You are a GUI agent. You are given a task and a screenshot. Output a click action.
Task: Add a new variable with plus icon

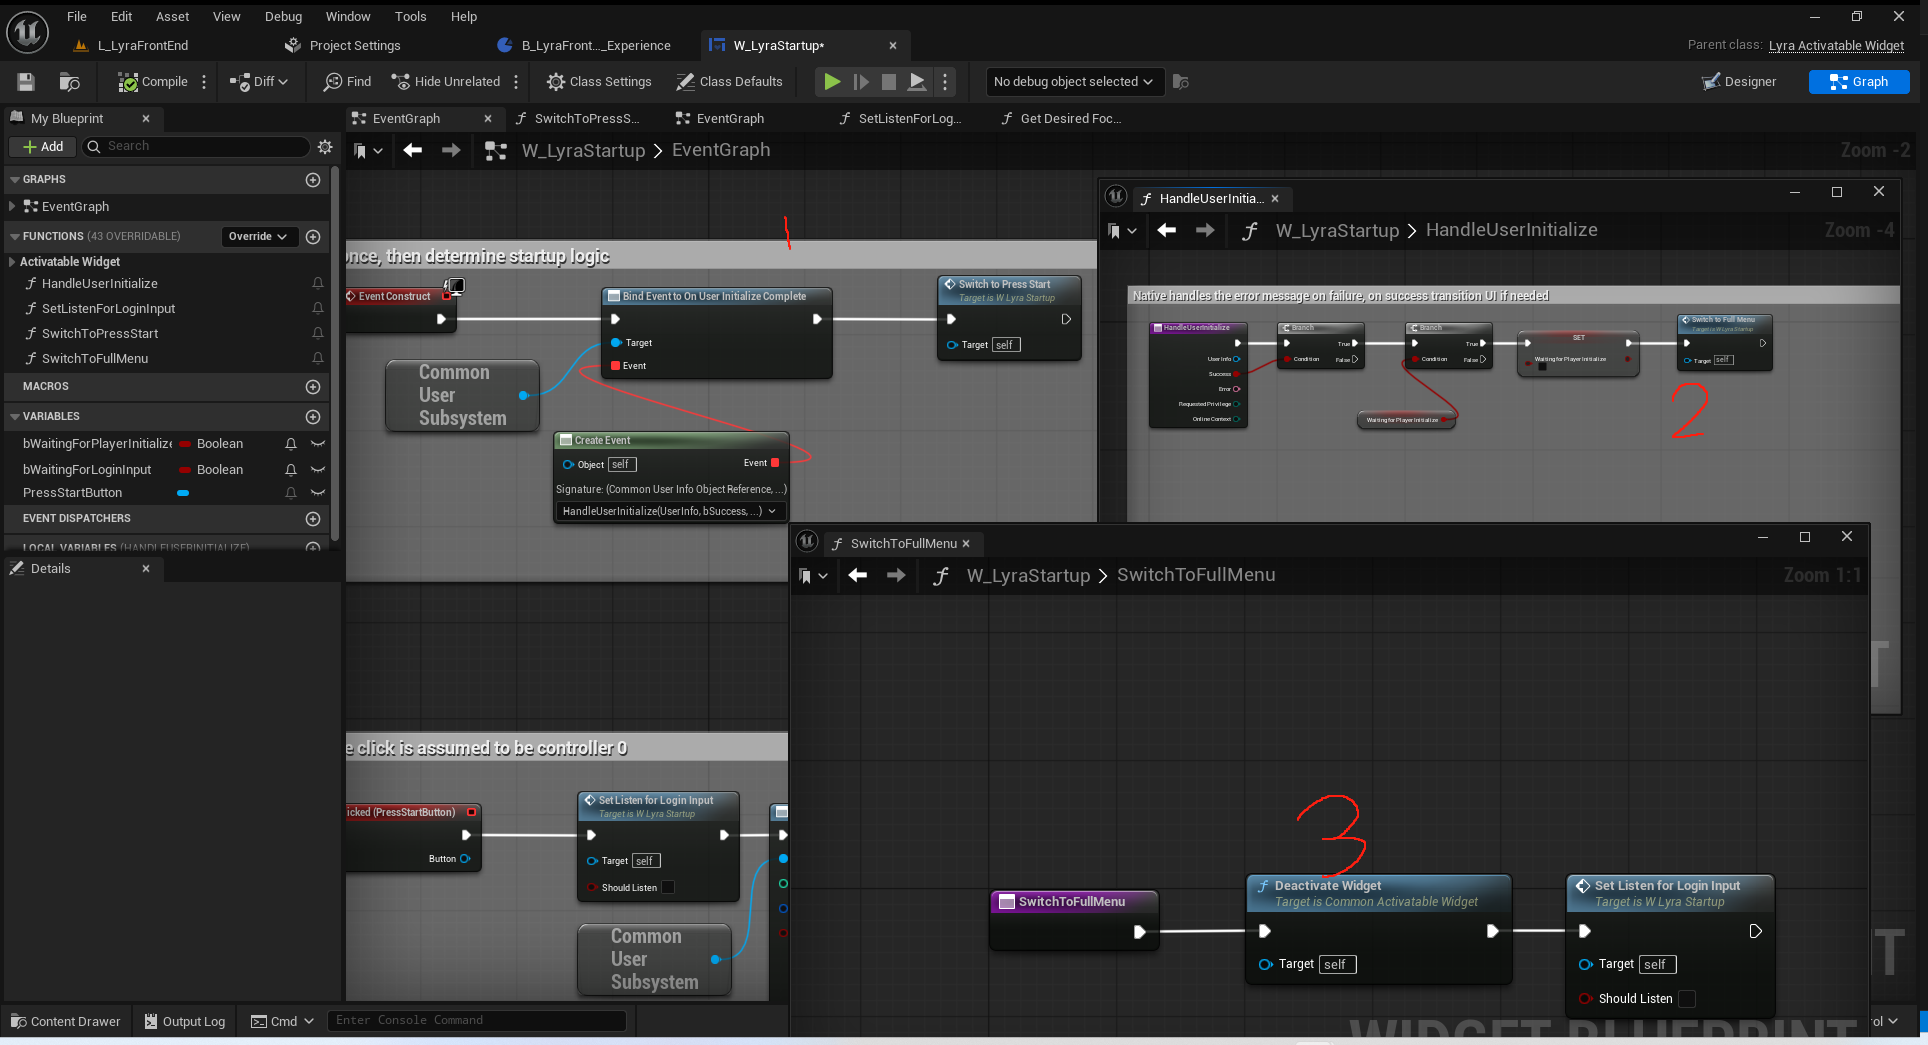[x=313, y=417]
